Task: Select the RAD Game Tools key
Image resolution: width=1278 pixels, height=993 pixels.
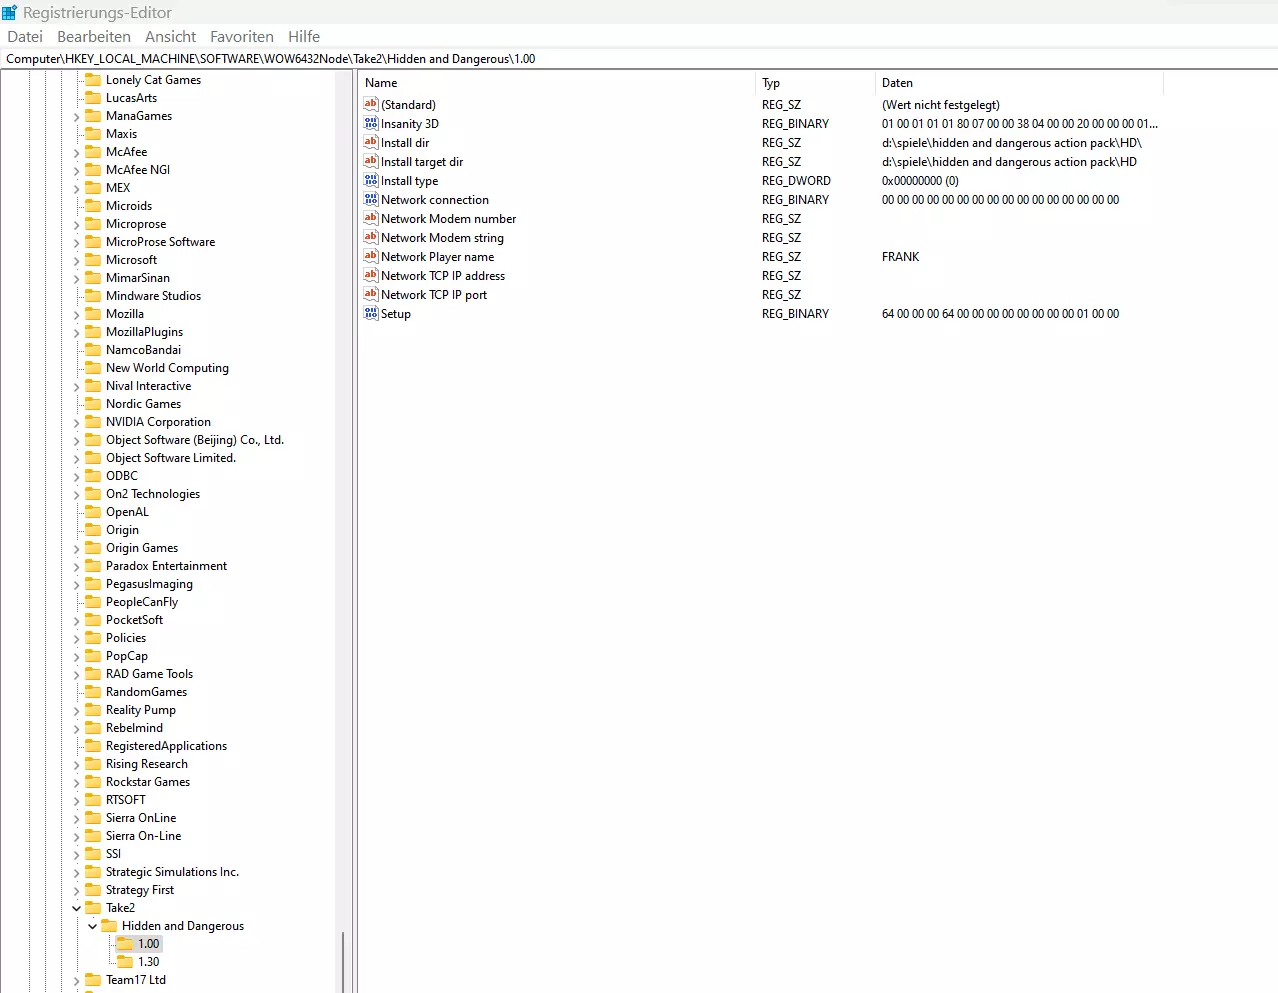Action: [149, 673]
